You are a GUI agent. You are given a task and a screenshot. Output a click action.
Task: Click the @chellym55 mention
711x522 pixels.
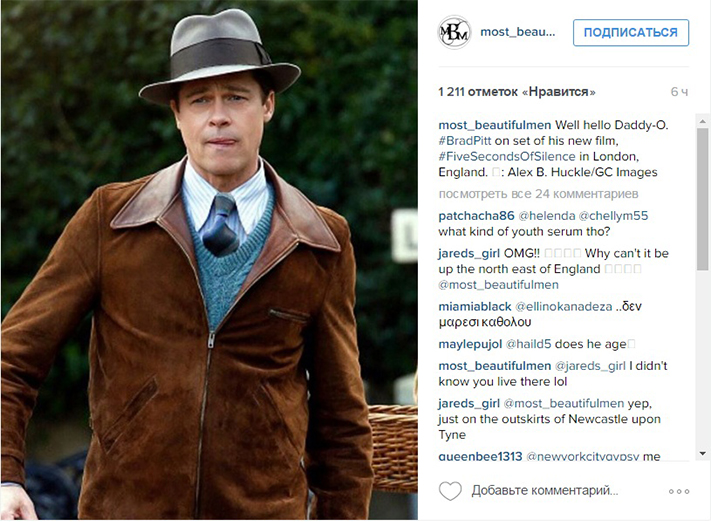[x=613, y=215]
